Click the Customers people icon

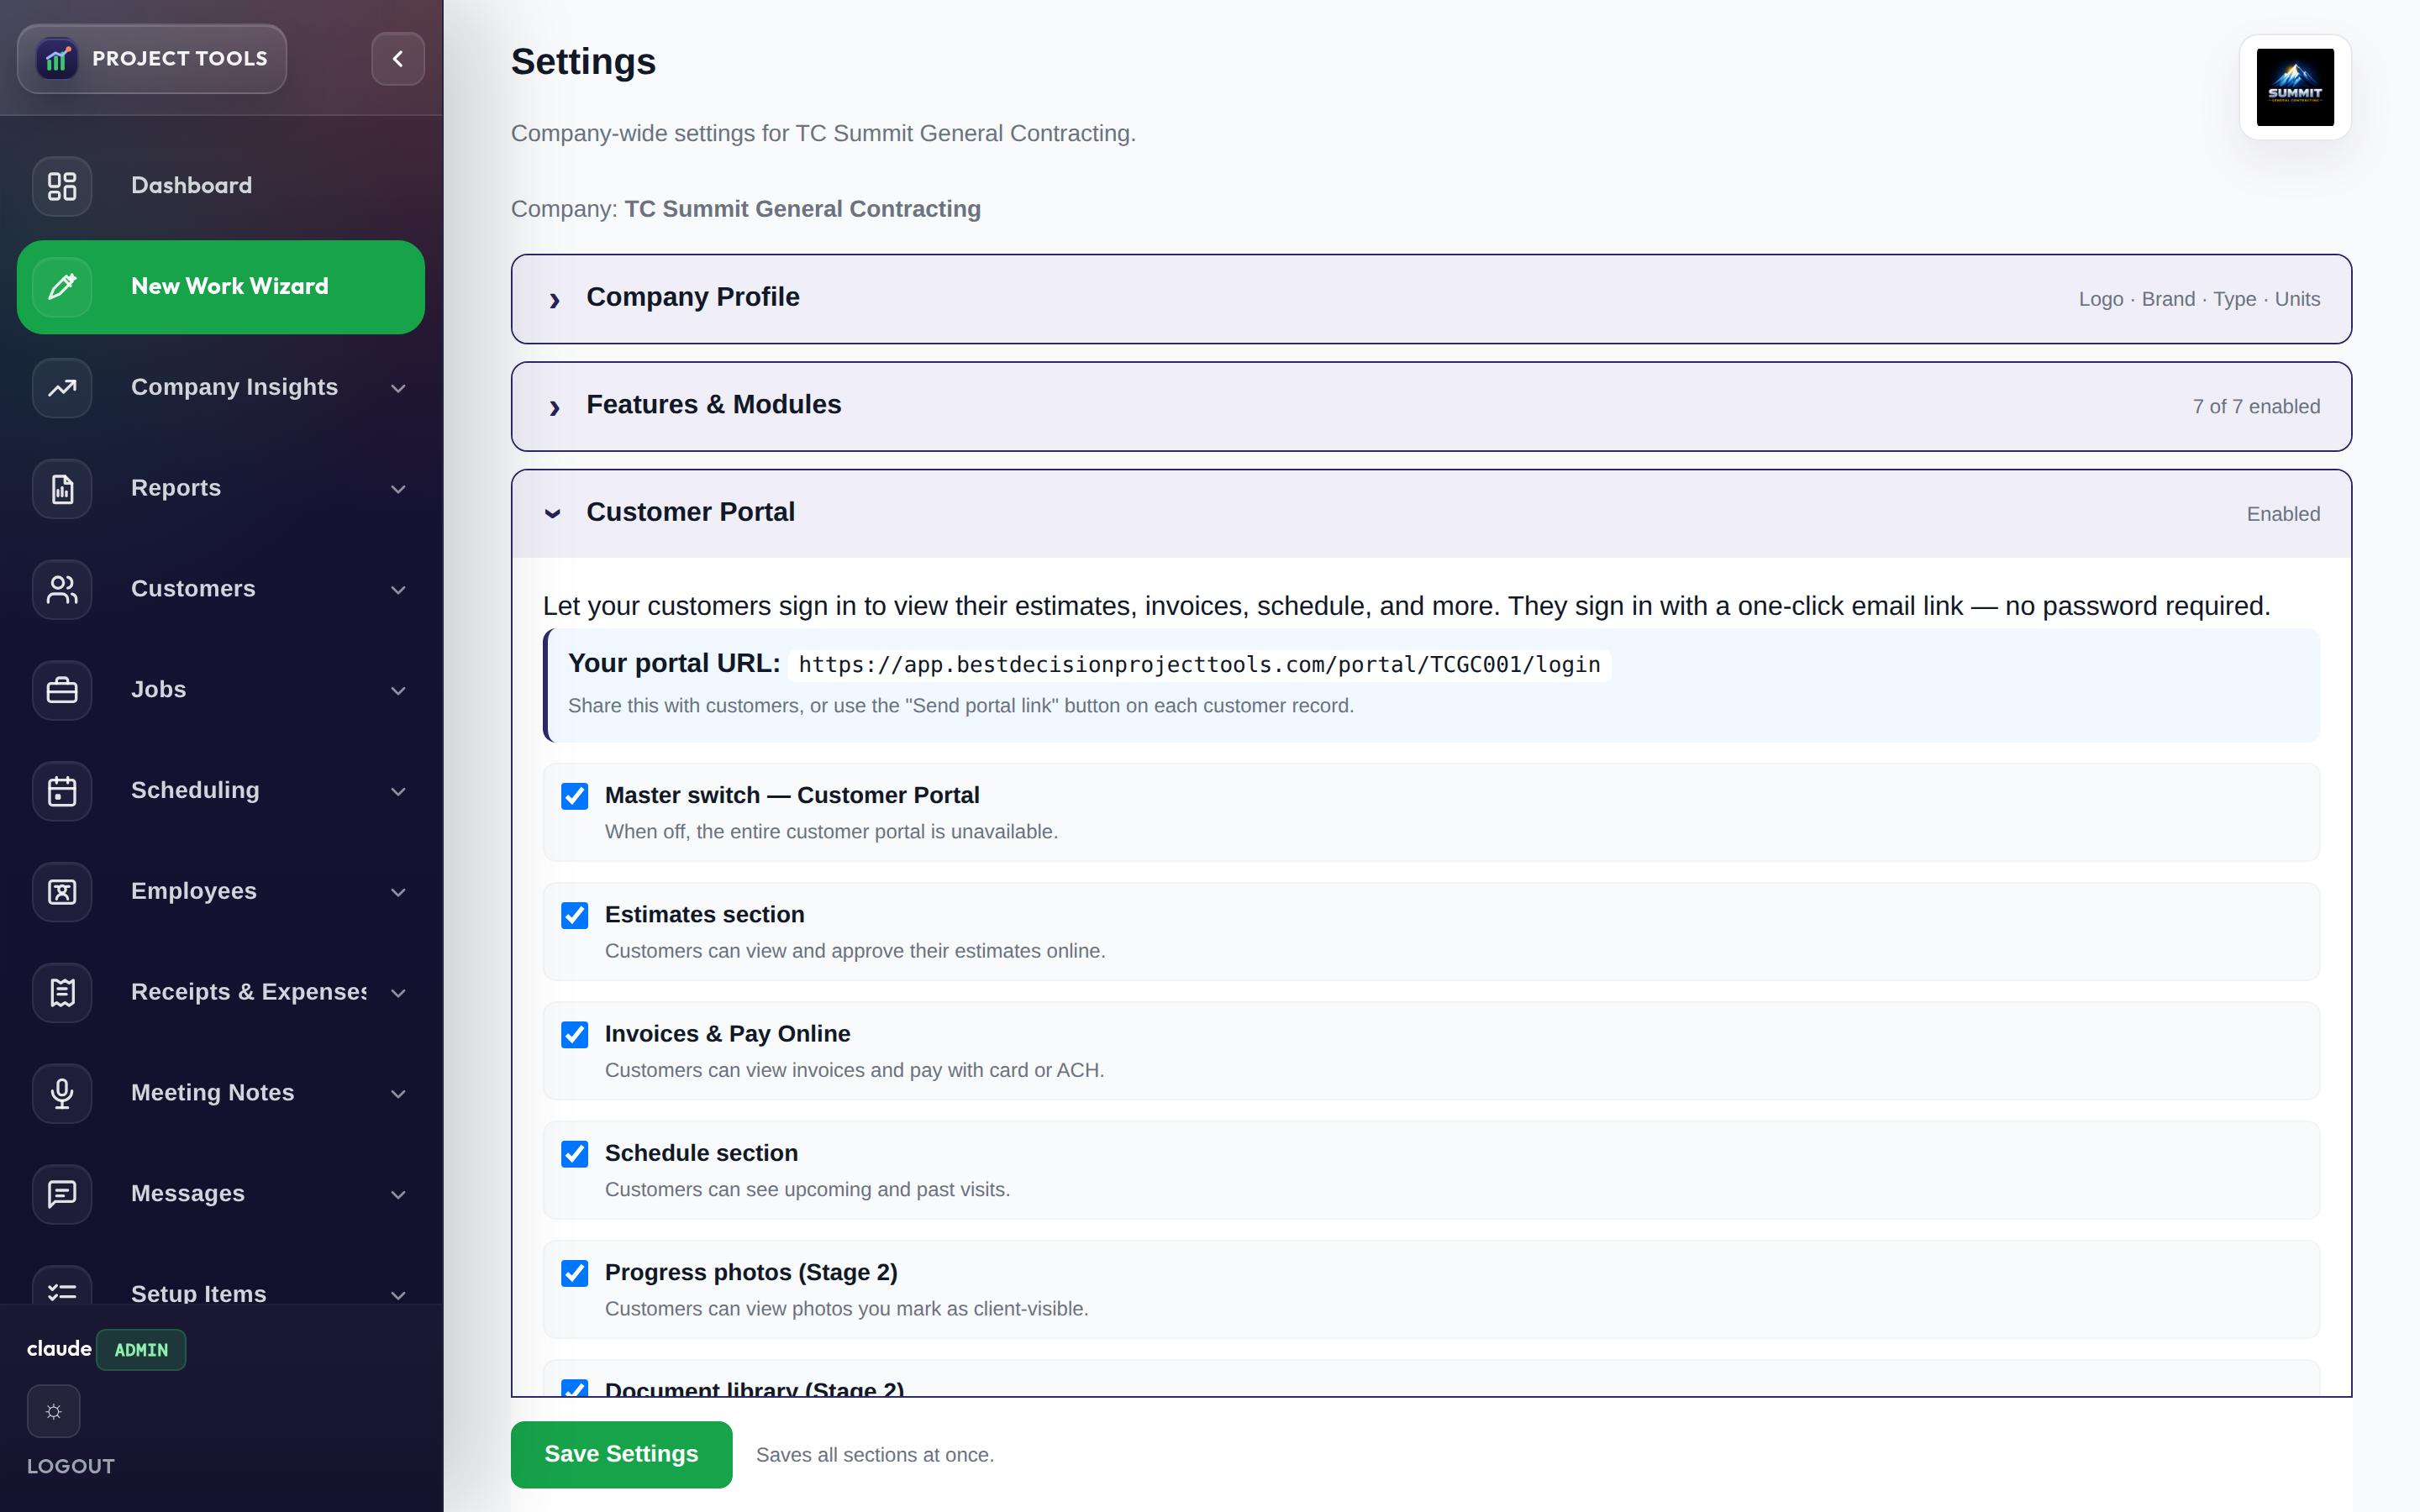click(62, 589)
